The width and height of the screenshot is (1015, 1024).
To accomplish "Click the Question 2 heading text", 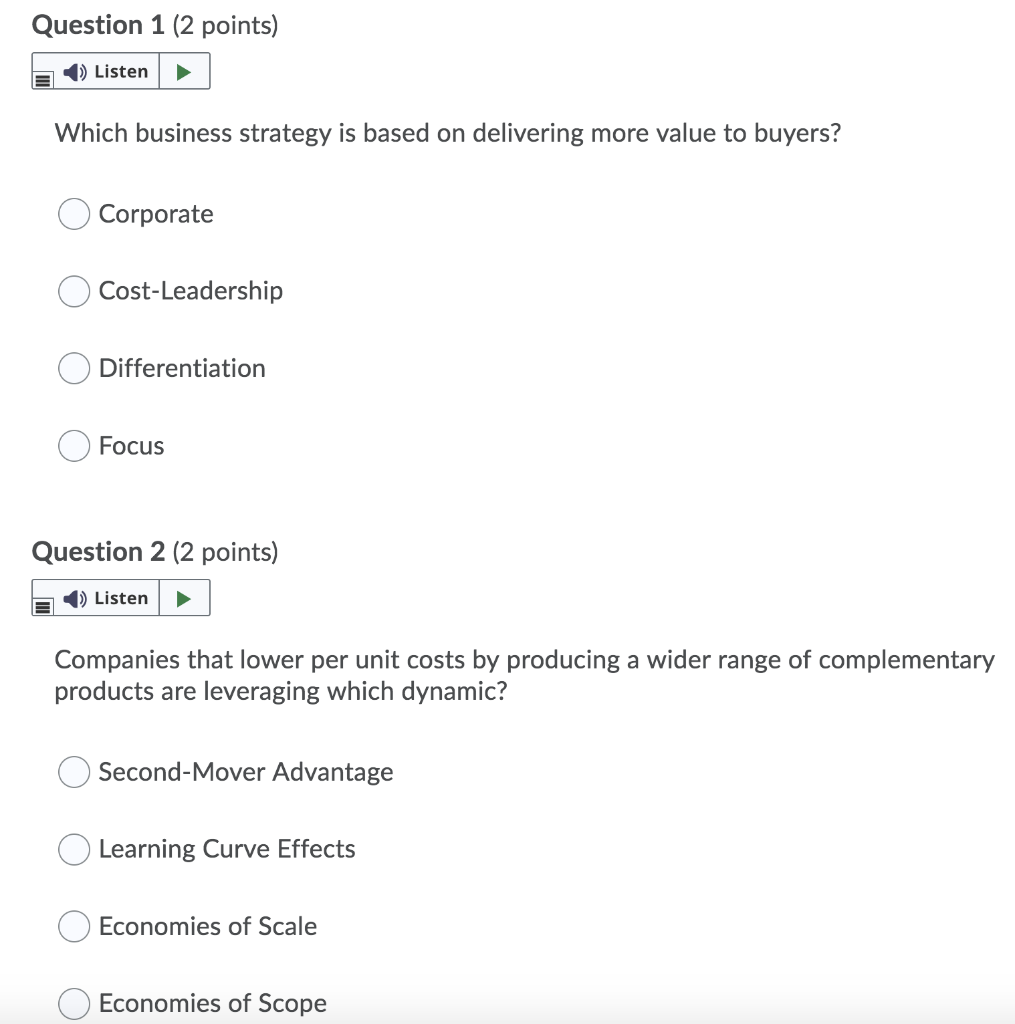I will tap(97, 551).
